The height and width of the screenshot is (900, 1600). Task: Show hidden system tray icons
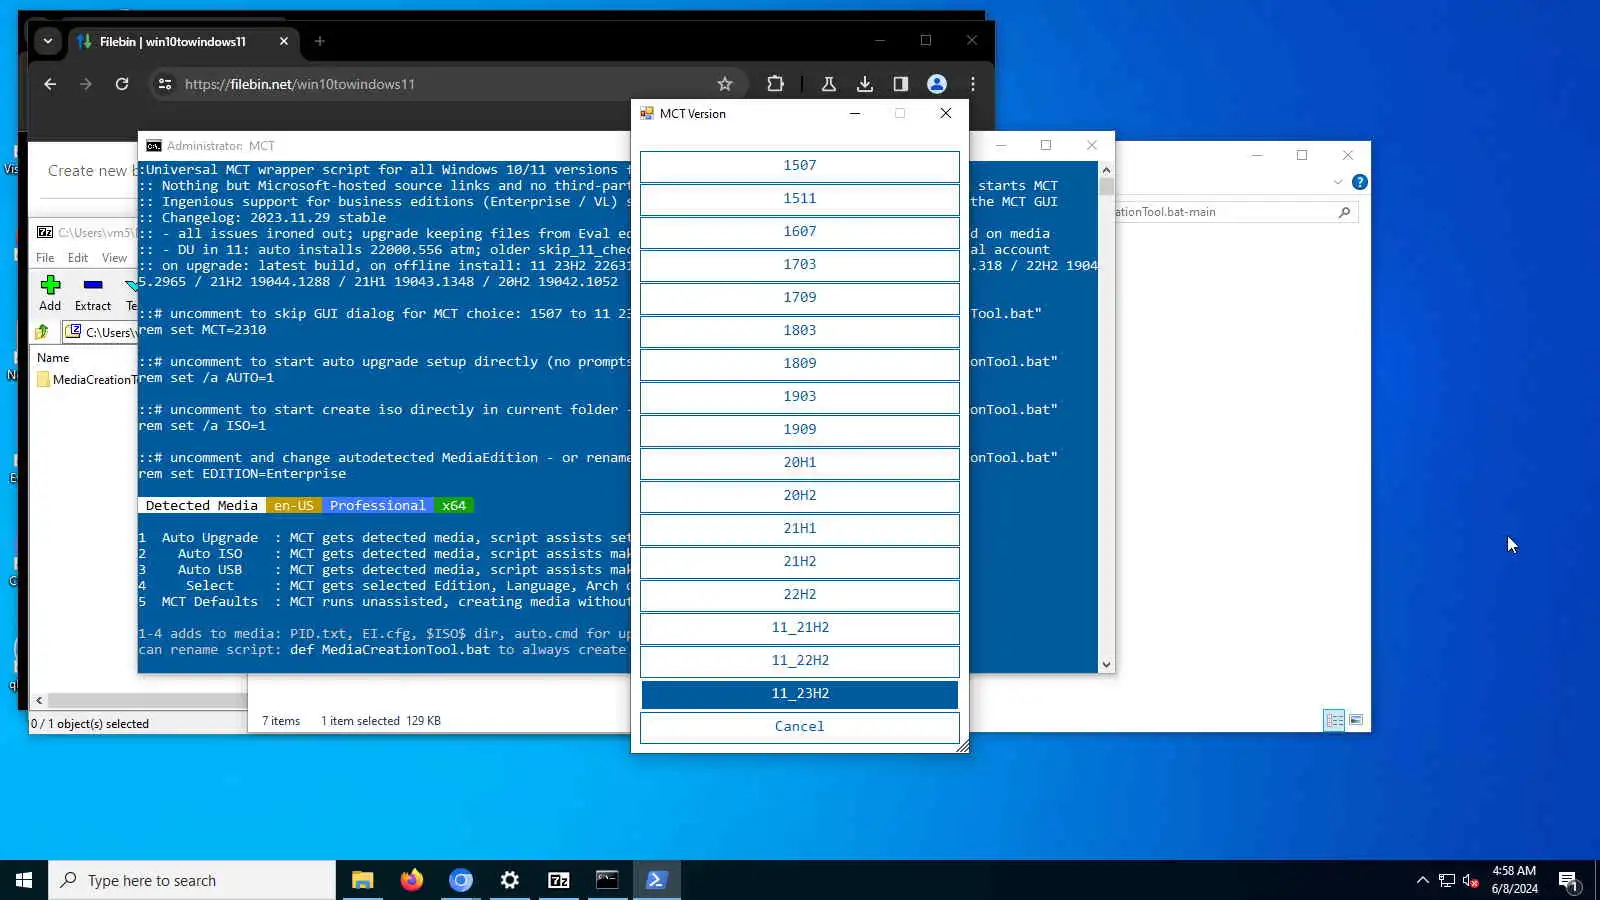(1422, 880)
